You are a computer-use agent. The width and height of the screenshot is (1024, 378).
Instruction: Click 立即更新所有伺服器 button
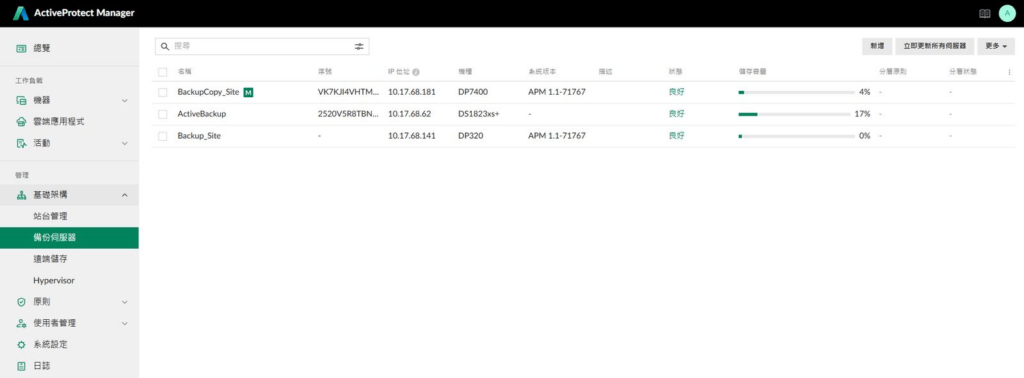coord(935,46)
